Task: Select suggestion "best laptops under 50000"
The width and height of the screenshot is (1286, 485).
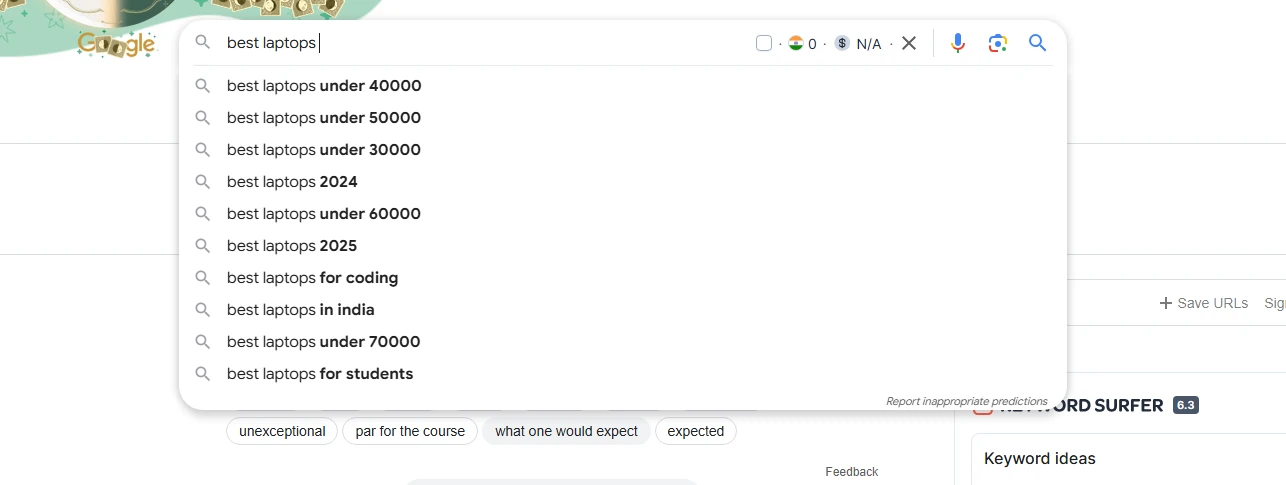Action: click(324, 118)
